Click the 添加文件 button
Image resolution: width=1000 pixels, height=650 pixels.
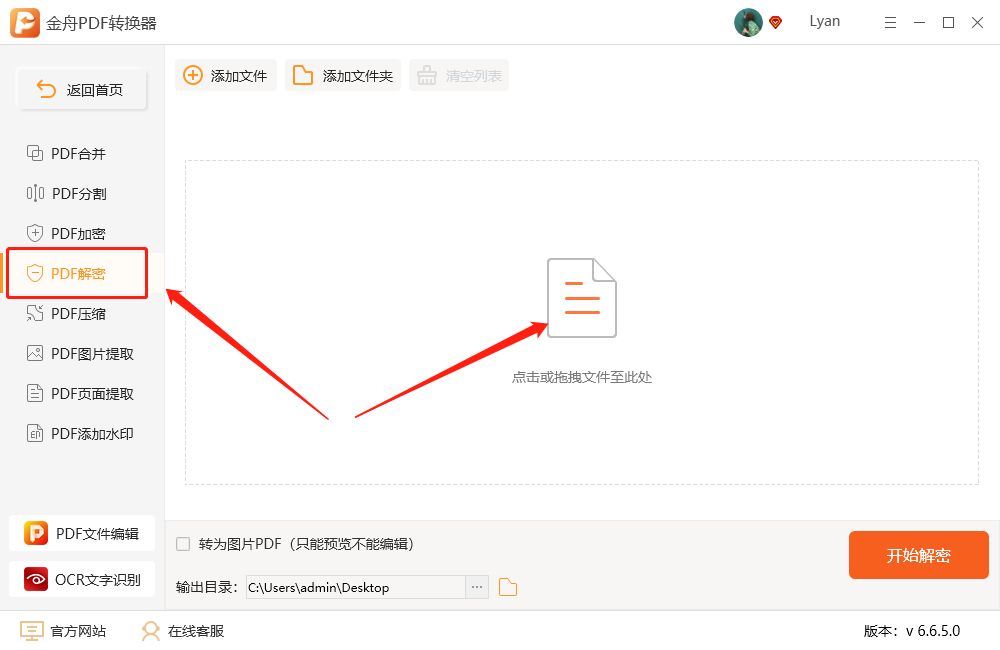226,75
